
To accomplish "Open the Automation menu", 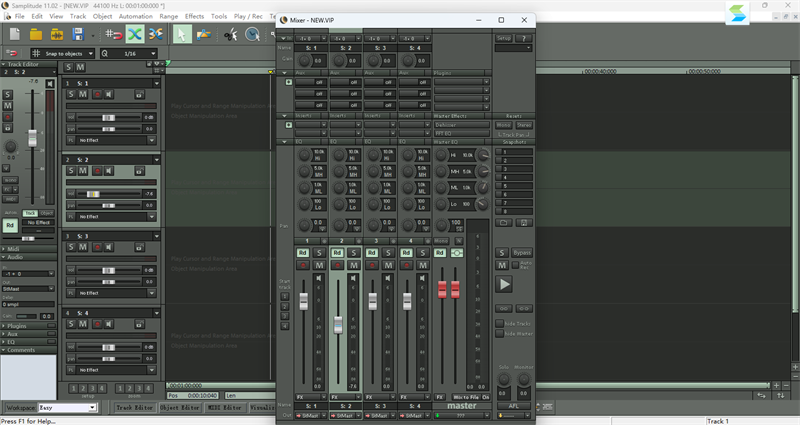I will coord(135,17).
